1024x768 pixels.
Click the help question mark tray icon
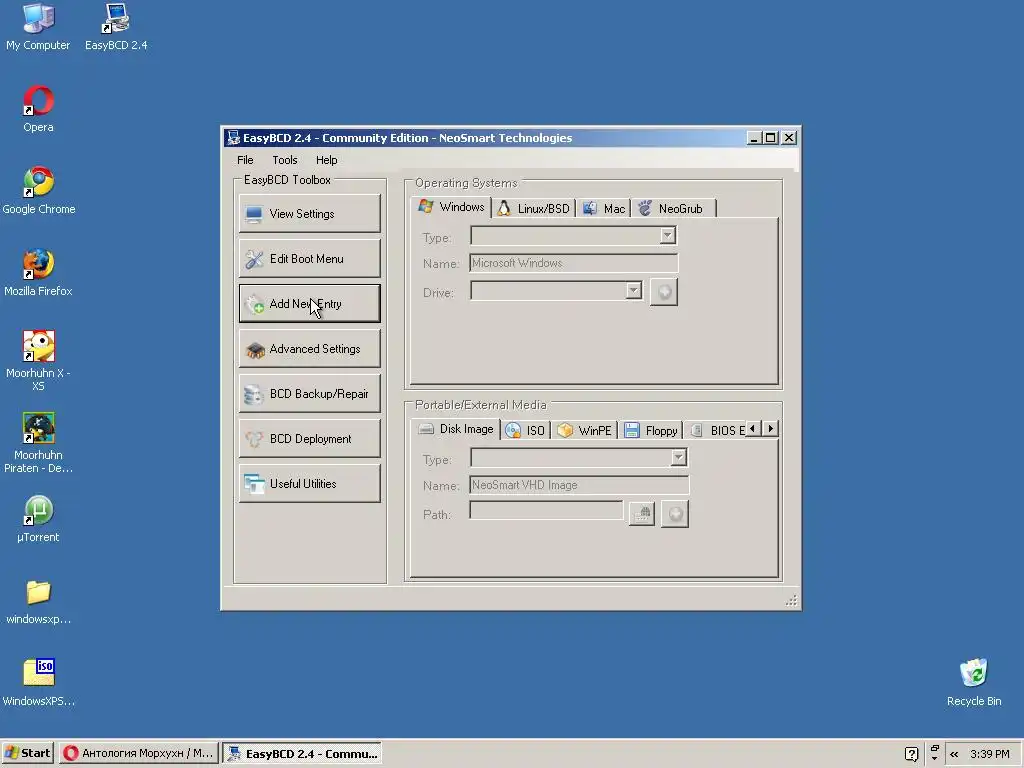(x=912, y=754)
